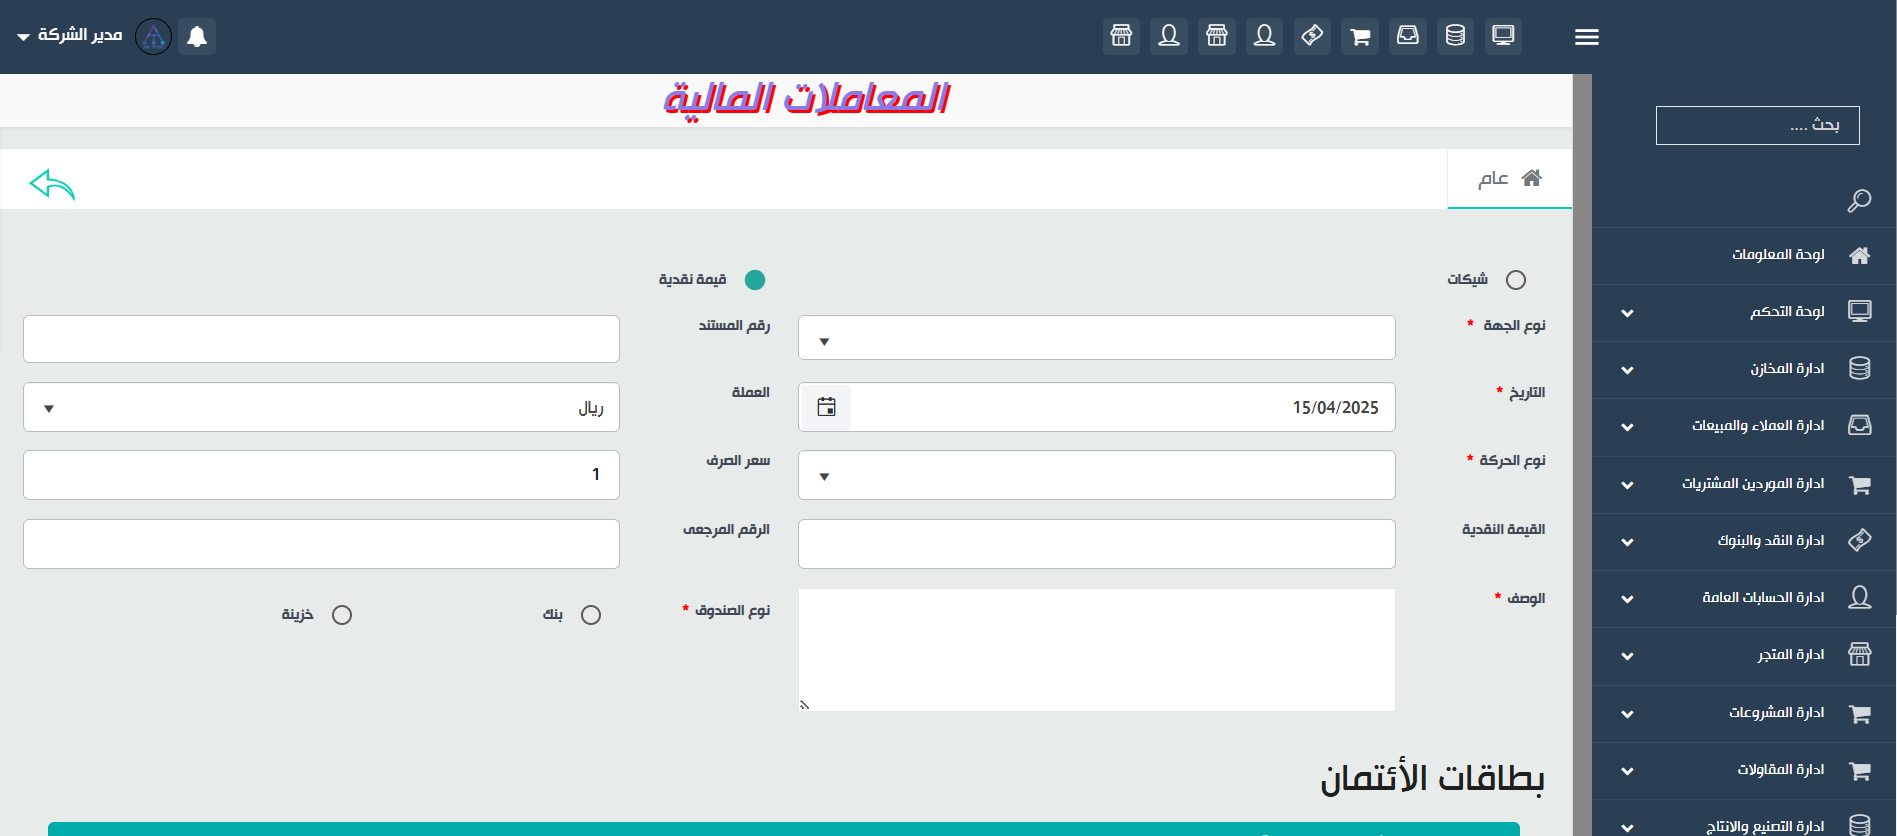Click the القيمة النقدية amount field
The image size is (1897, 836).
pyautogui.click(x=1096, y=544)
